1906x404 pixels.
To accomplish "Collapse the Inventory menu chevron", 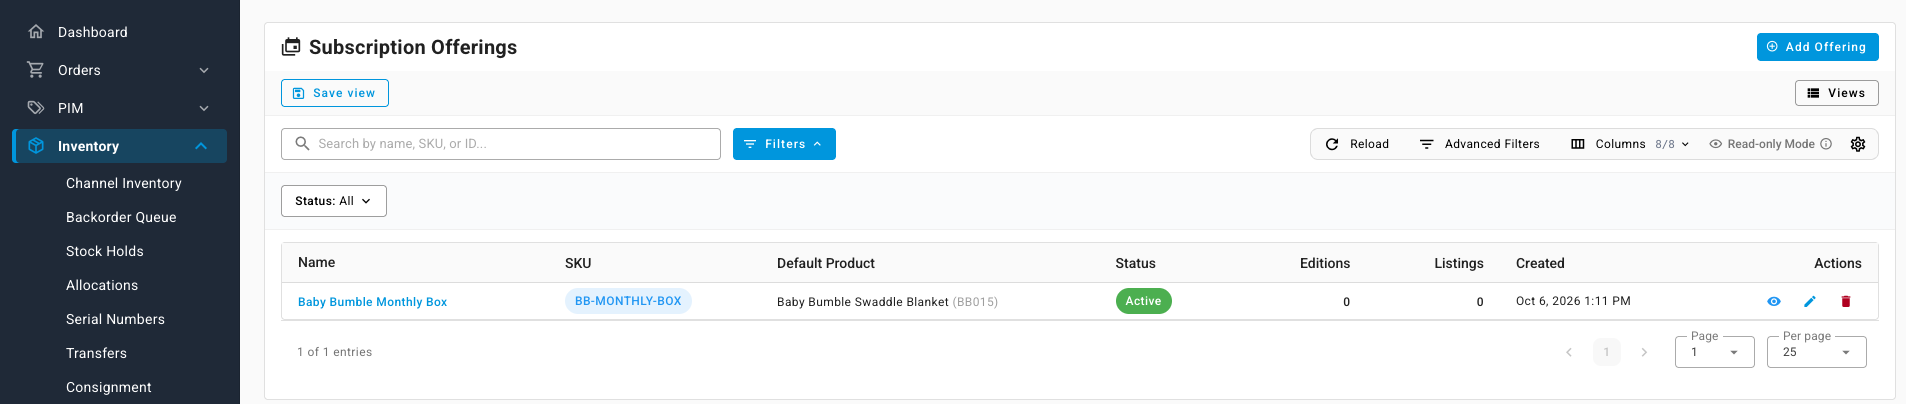I will 201,146.
